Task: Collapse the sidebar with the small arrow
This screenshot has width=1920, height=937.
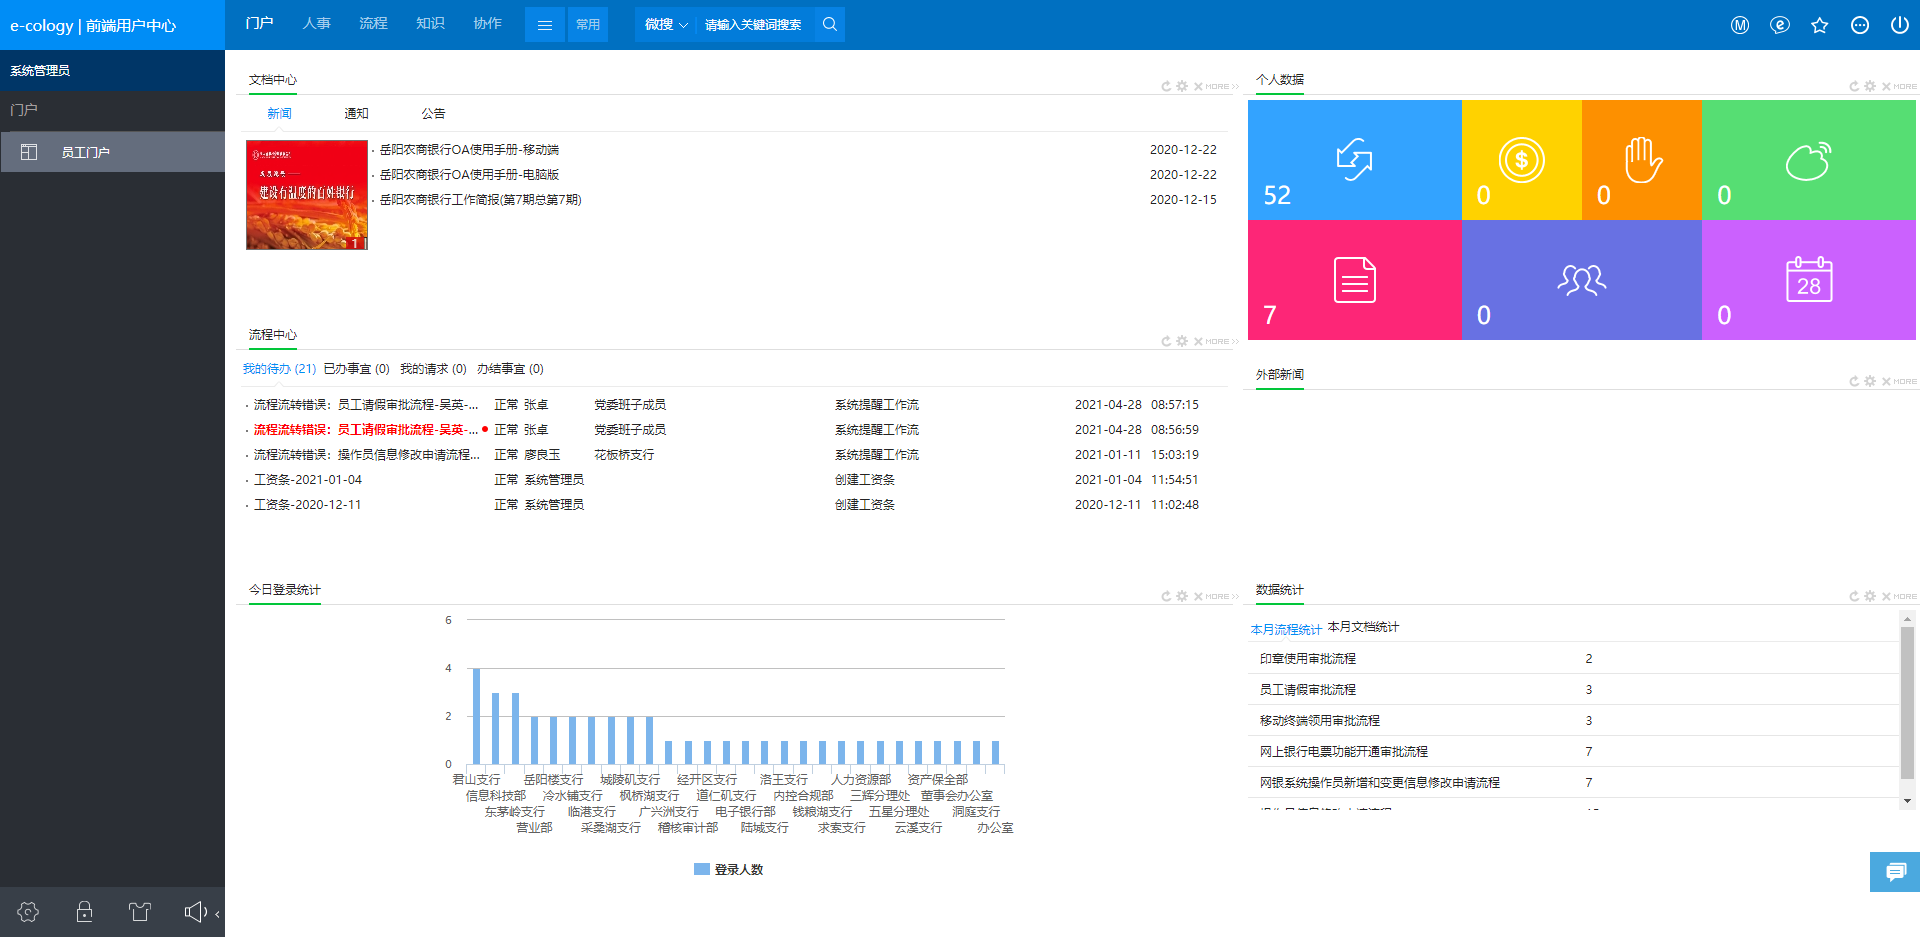Action: tap(217, 913)
